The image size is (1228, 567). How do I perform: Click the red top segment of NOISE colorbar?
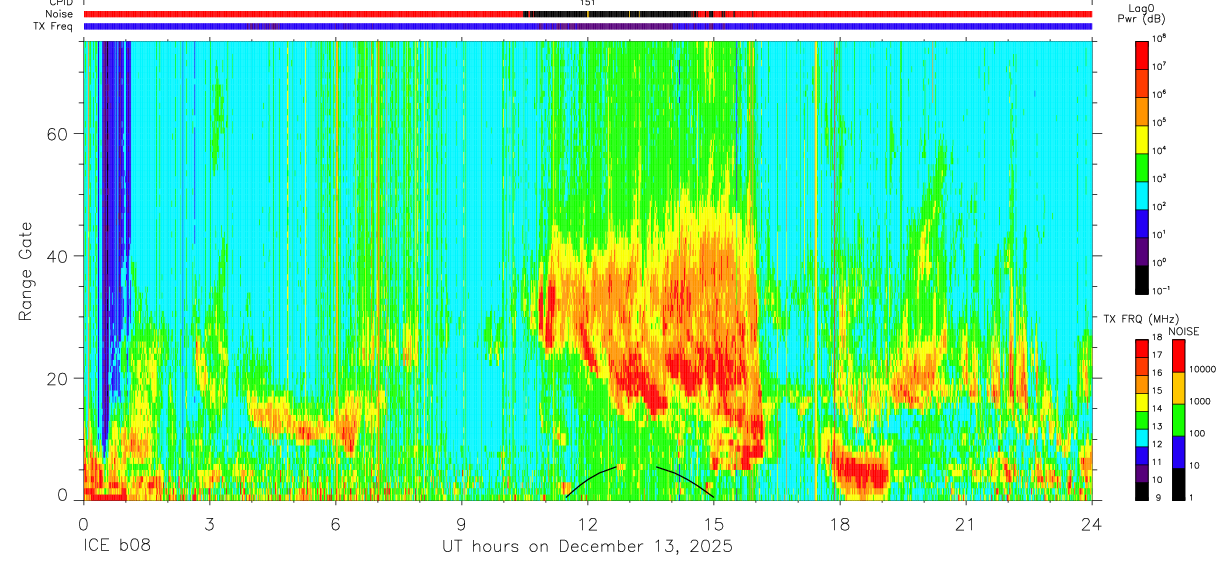click(1179, 356)
